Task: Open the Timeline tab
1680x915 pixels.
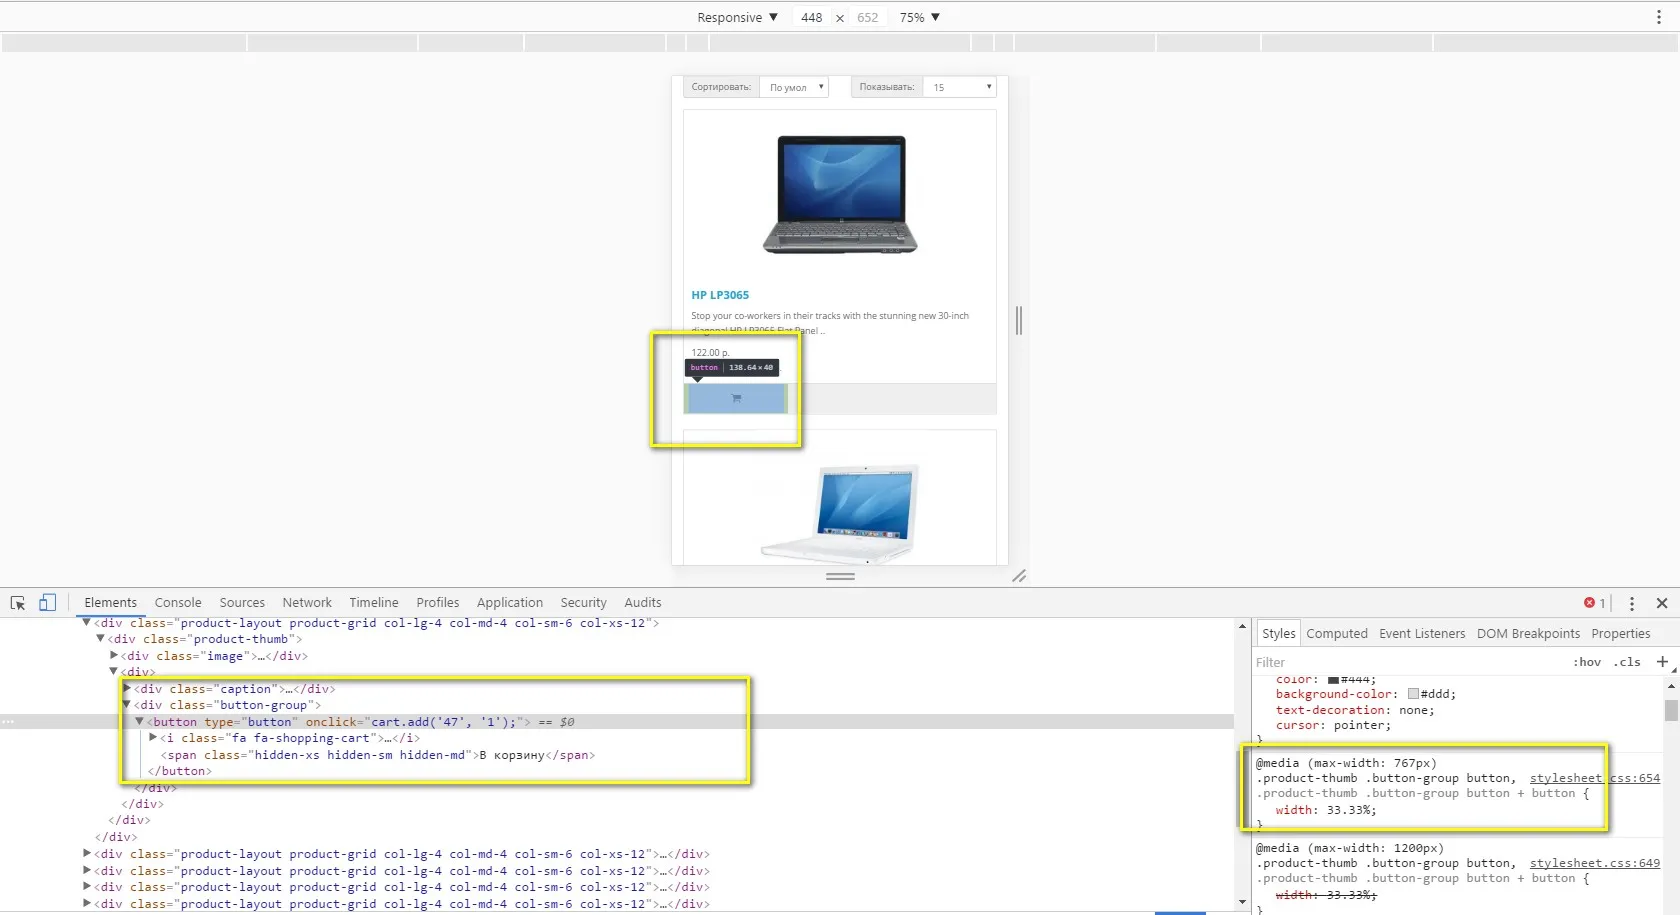Action: point(374,603)
